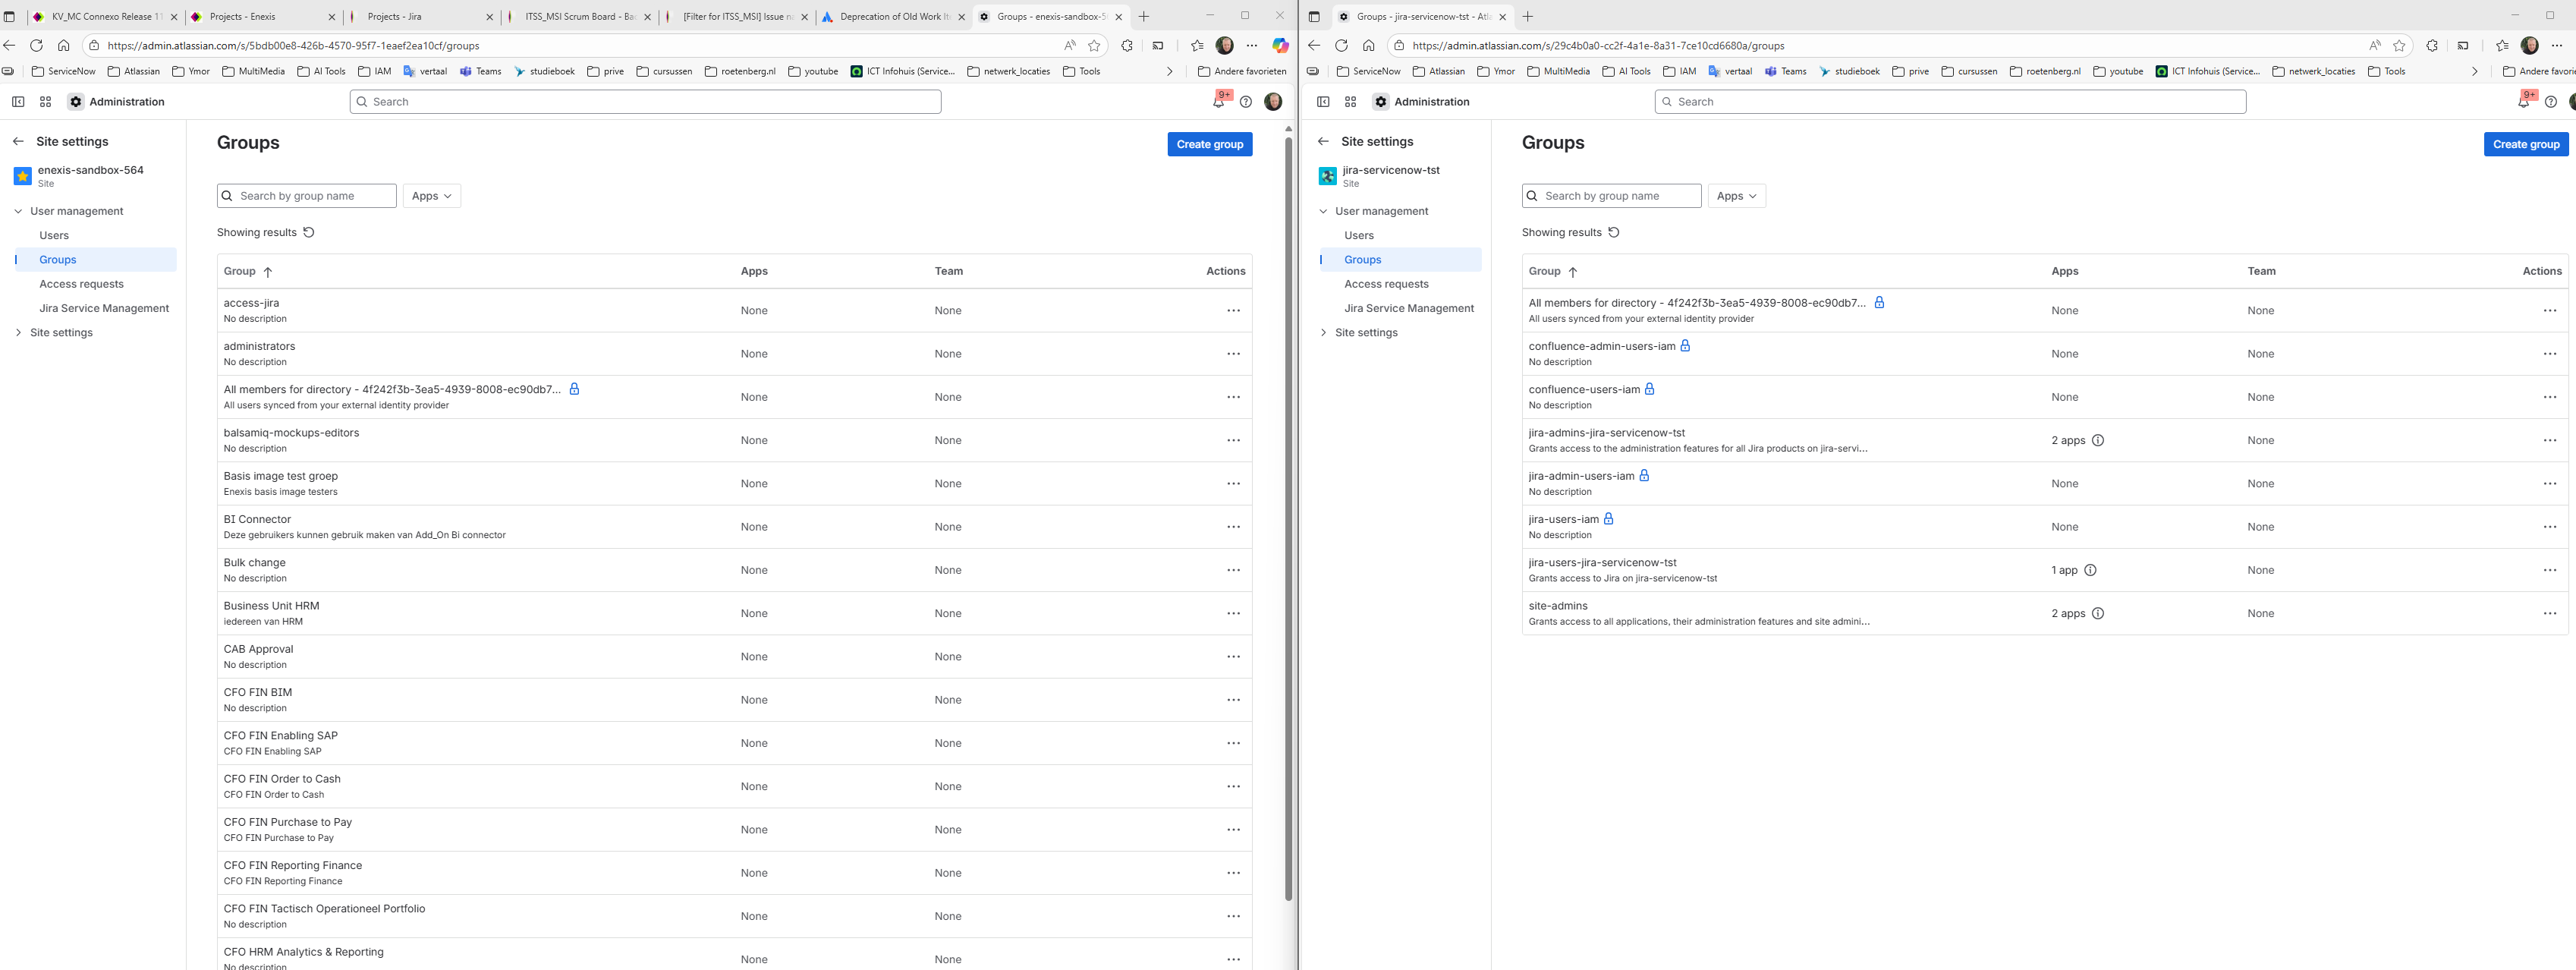This screenshot has height=970, width=2576.
Task: Open Jira Service Management in left sidebar
Action: 104,309
